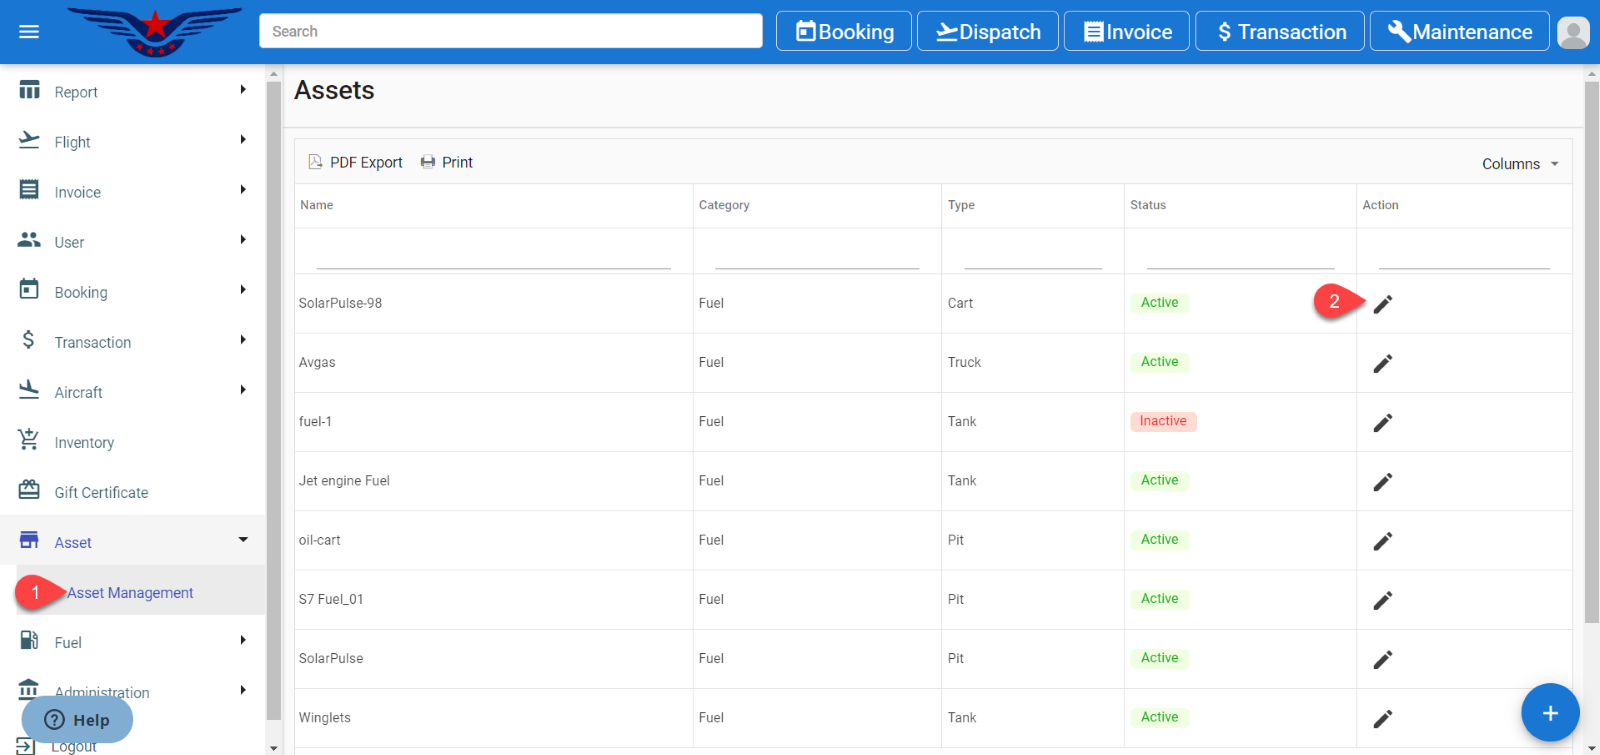Click the Help button
The width and height of the screenshot is (1600, 755).
coord(77,720)
